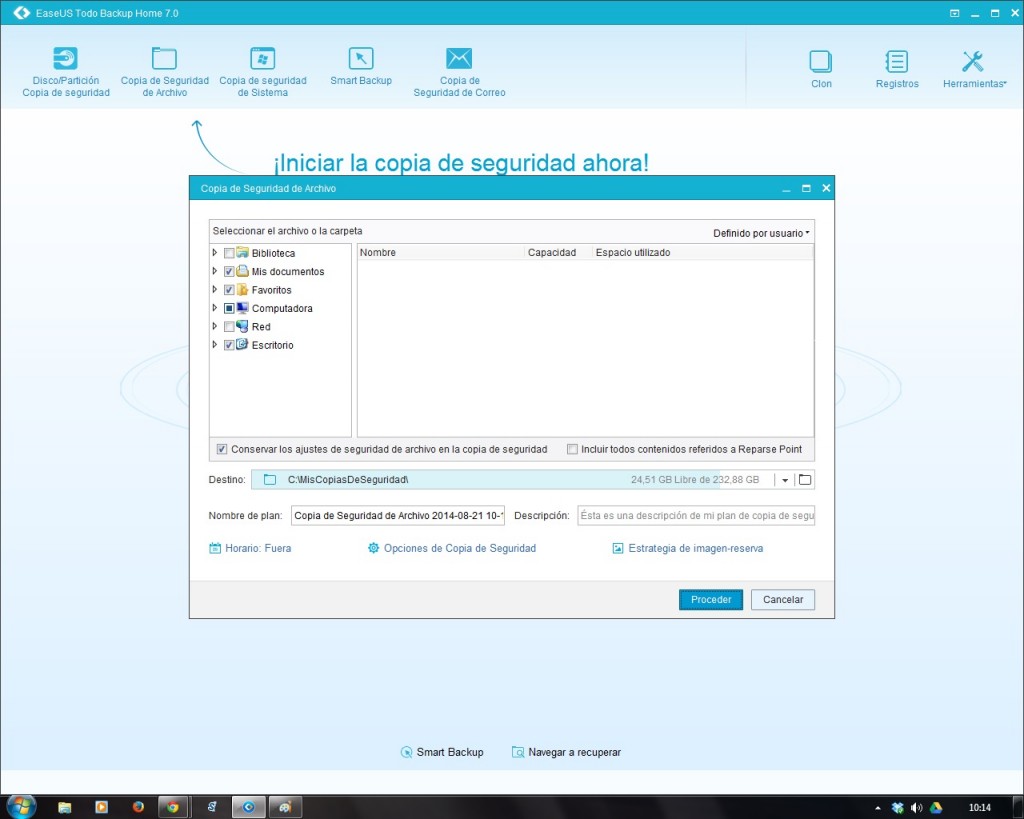Click the Proceder button
The height and width of the screenshot is (819, 1024).
[711, 600]
